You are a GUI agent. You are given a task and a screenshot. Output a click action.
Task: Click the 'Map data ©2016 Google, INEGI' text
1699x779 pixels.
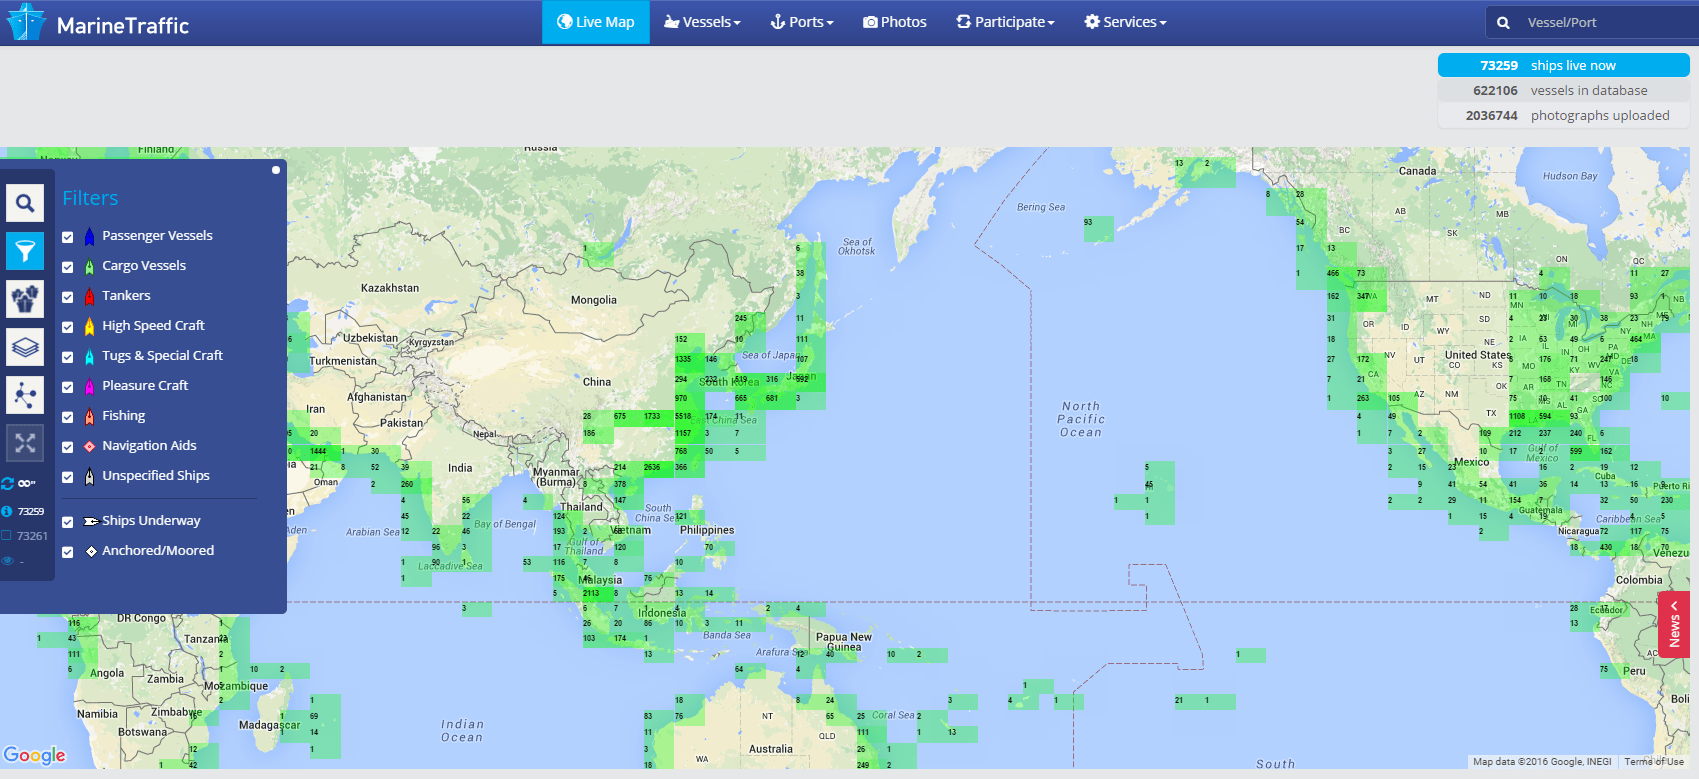click(x=1542, y=762)
